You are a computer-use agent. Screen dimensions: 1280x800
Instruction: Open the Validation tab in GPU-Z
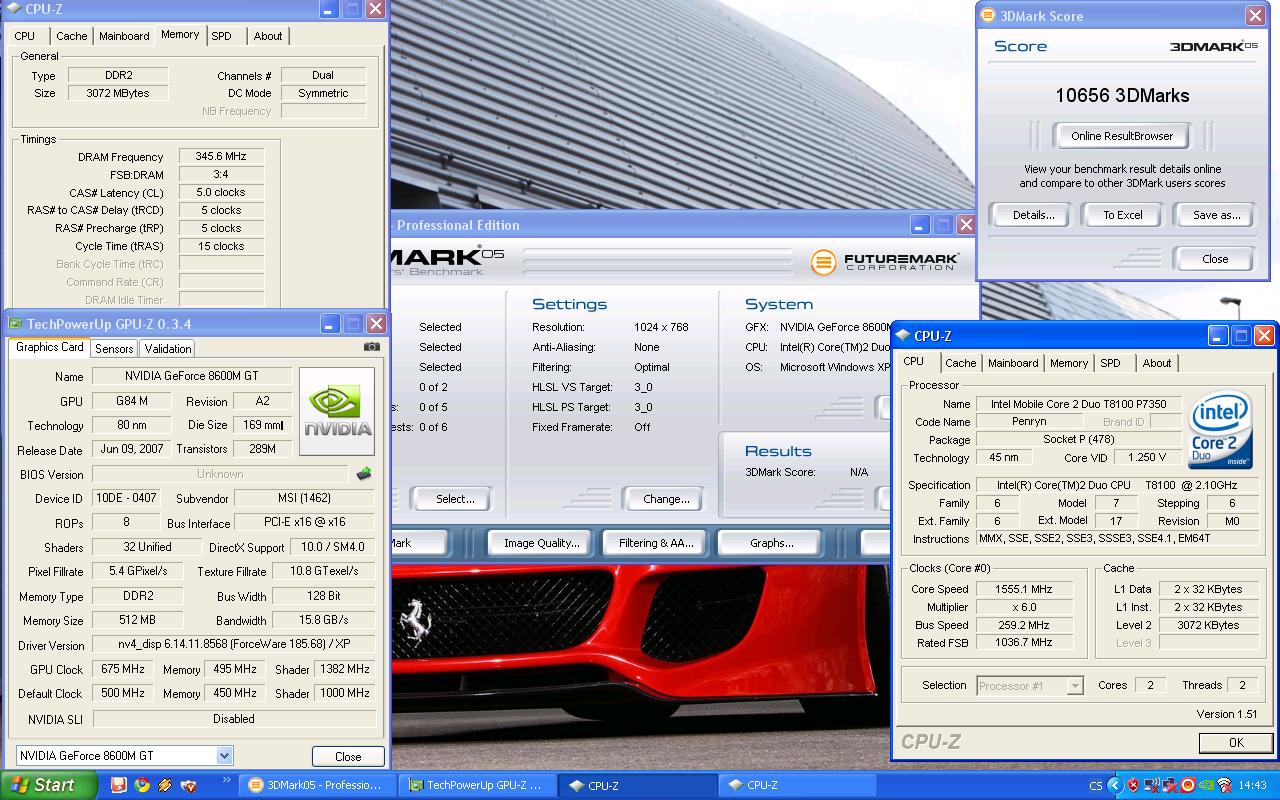(168, 349)
